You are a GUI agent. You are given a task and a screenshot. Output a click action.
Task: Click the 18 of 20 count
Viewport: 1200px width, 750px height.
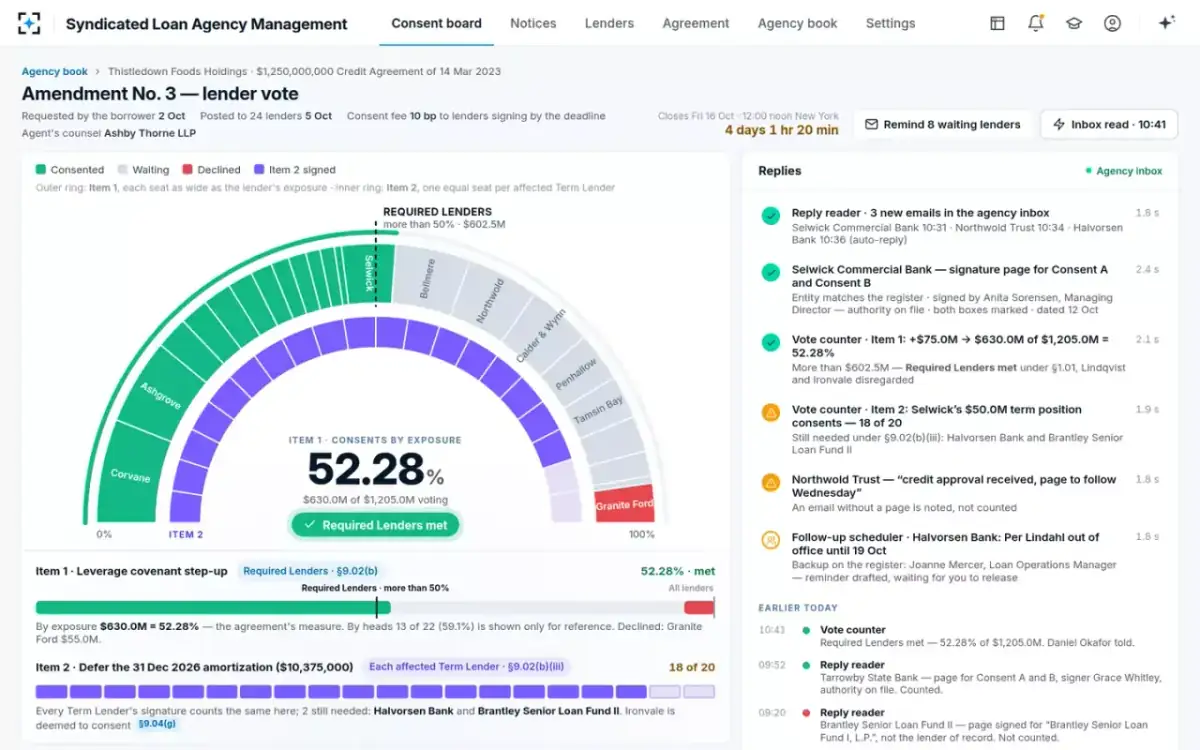(692, 667)
